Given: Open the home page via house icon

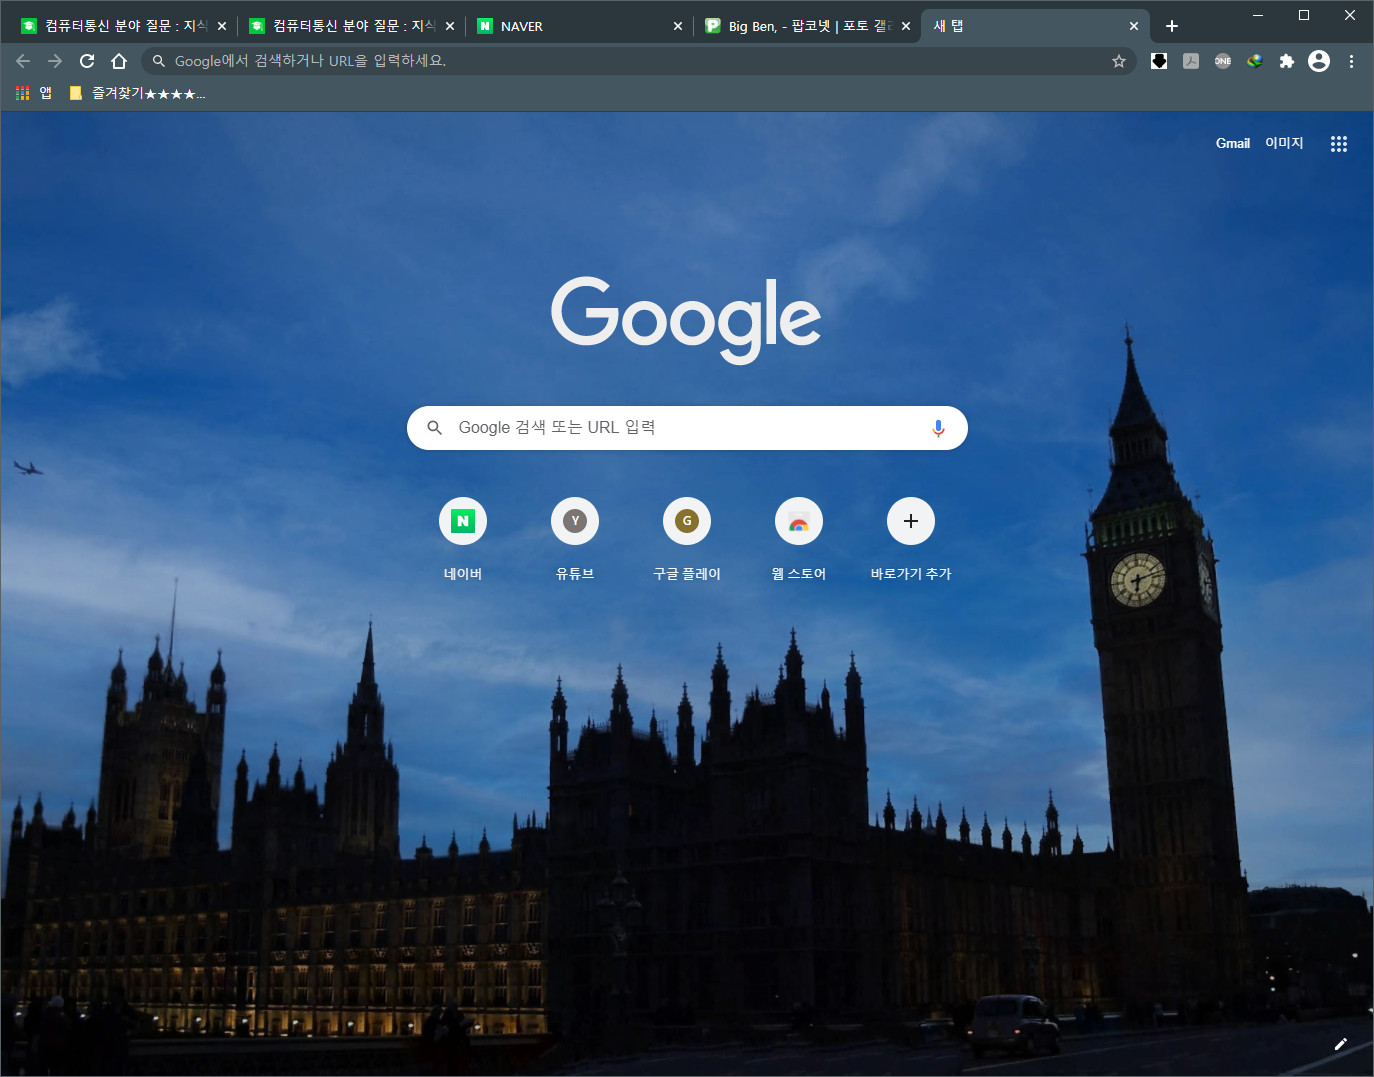Looking at the screenshot, I should coord(119,61).
